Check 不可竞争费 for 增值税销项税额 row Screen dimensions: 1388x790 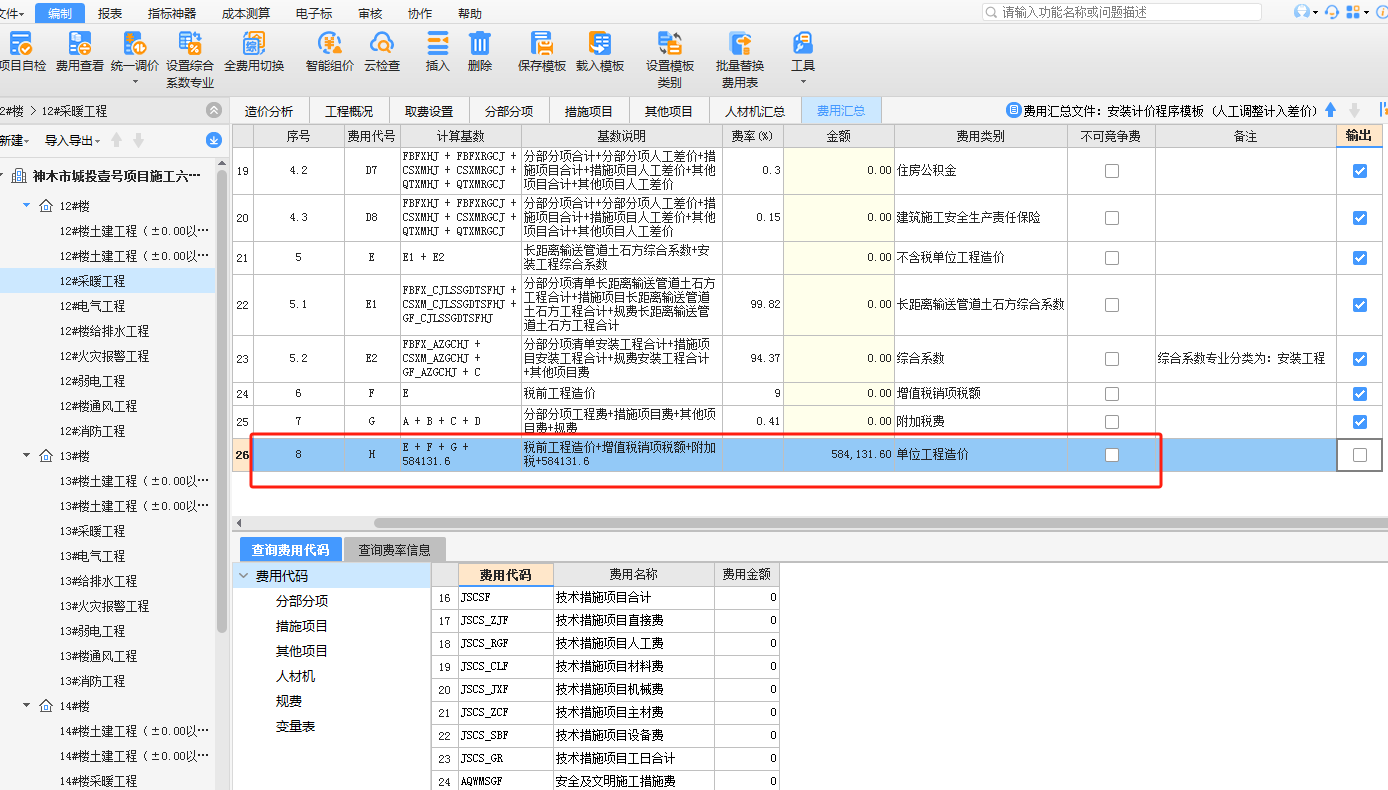(x=1111, y=394)
